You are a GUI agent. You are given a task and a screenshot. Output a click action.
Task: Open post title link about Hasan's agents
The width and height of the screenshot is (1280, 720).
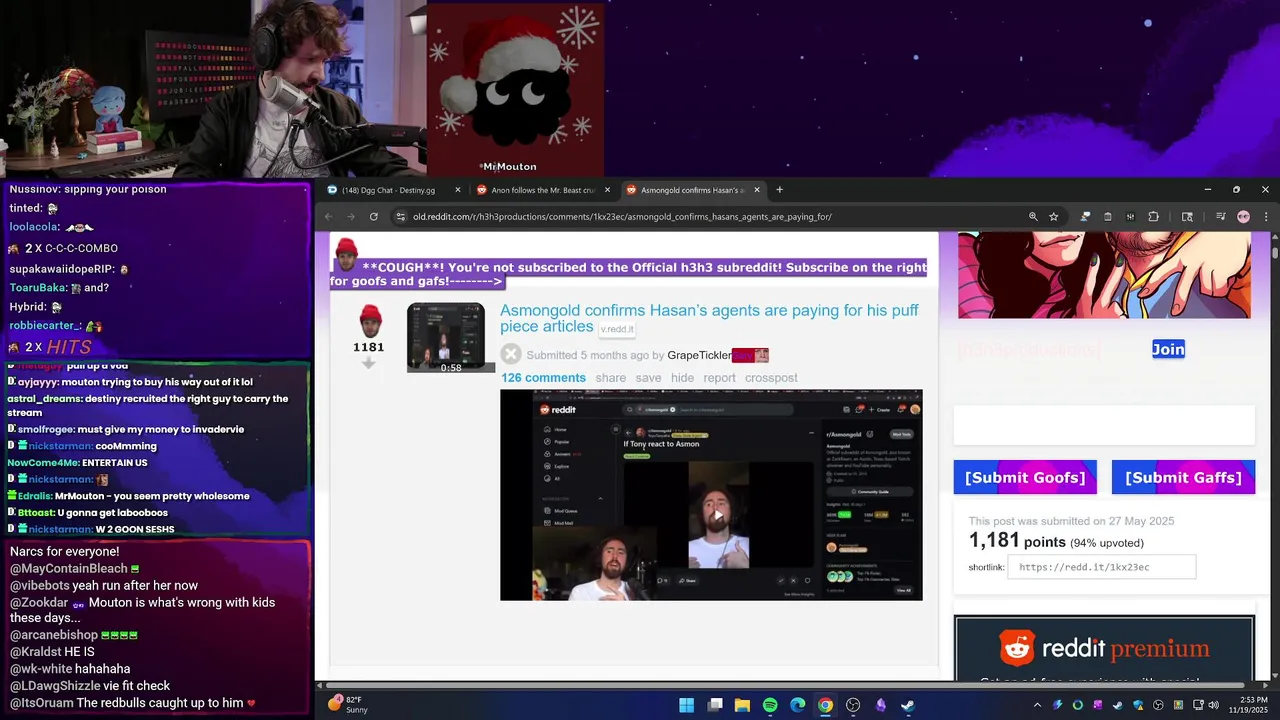click(x=709, y=318)
